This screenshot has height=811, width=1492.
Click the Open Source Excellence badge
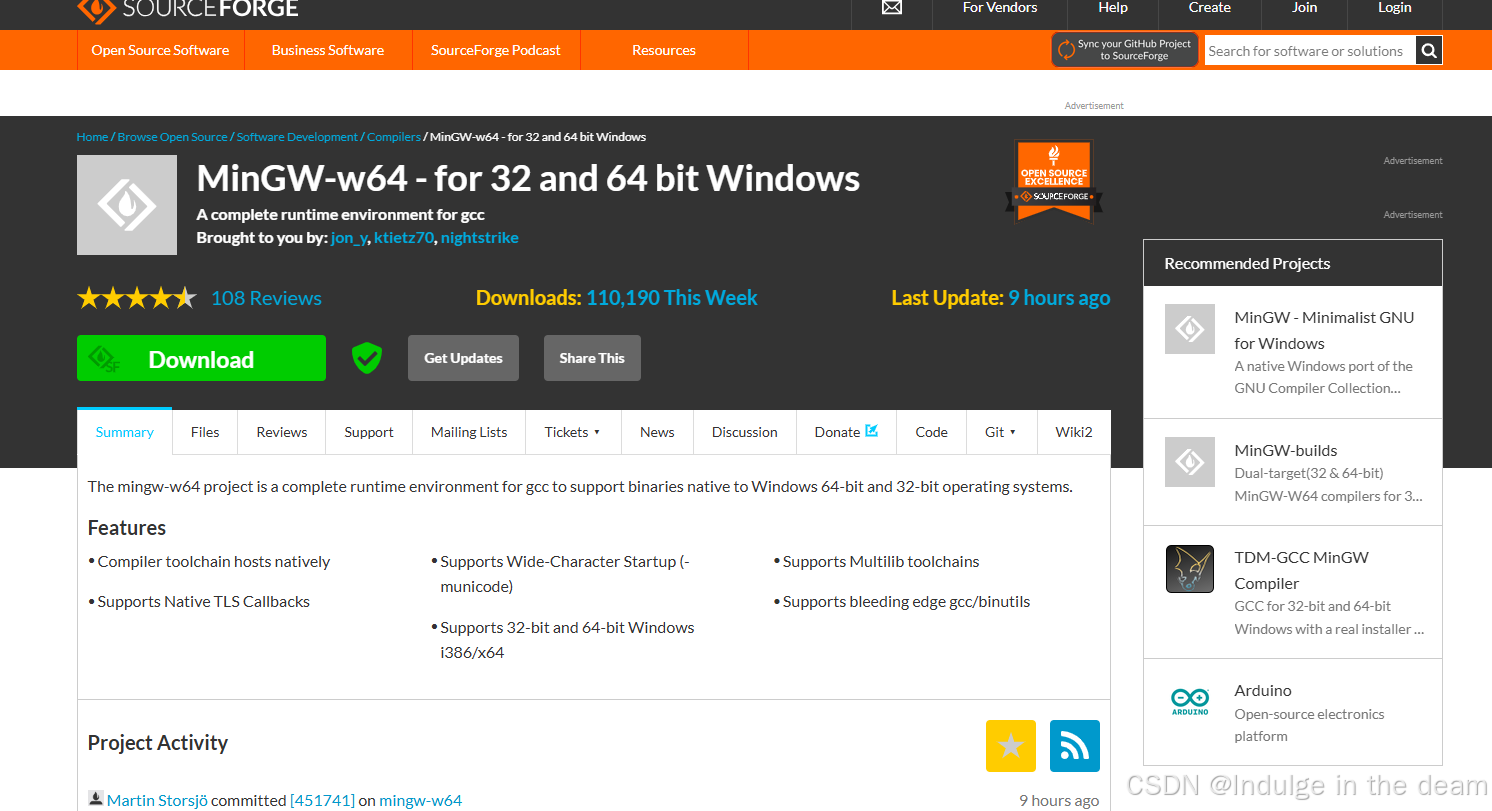[1054, 180]
